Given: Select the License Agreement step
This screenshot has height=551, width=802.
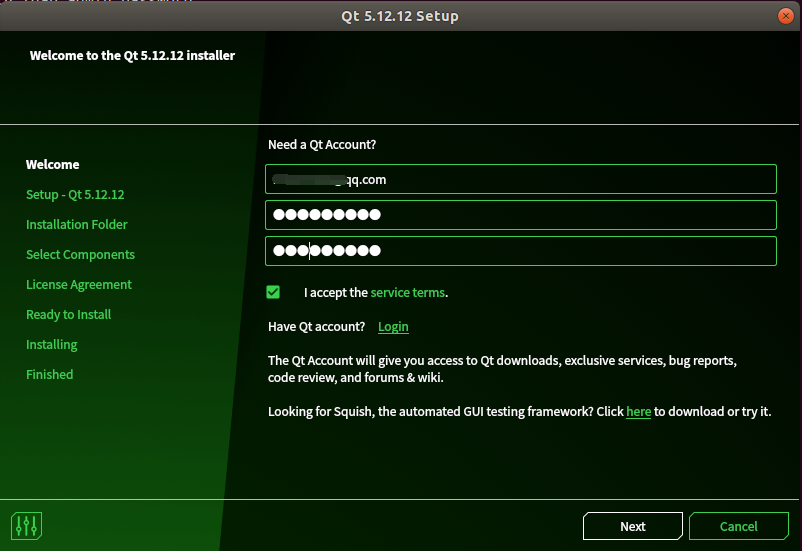Looking at the screenshot, I should [x=79, y=284].
